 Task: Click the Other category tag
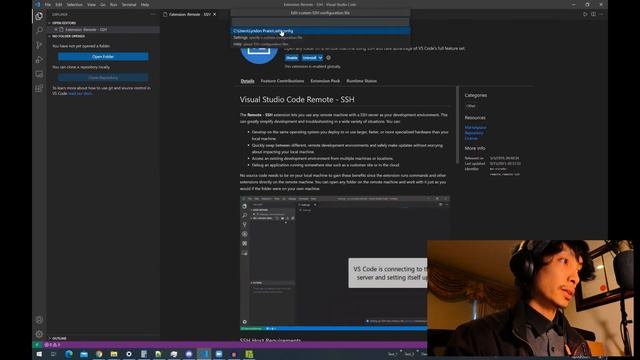click(471, 106)
